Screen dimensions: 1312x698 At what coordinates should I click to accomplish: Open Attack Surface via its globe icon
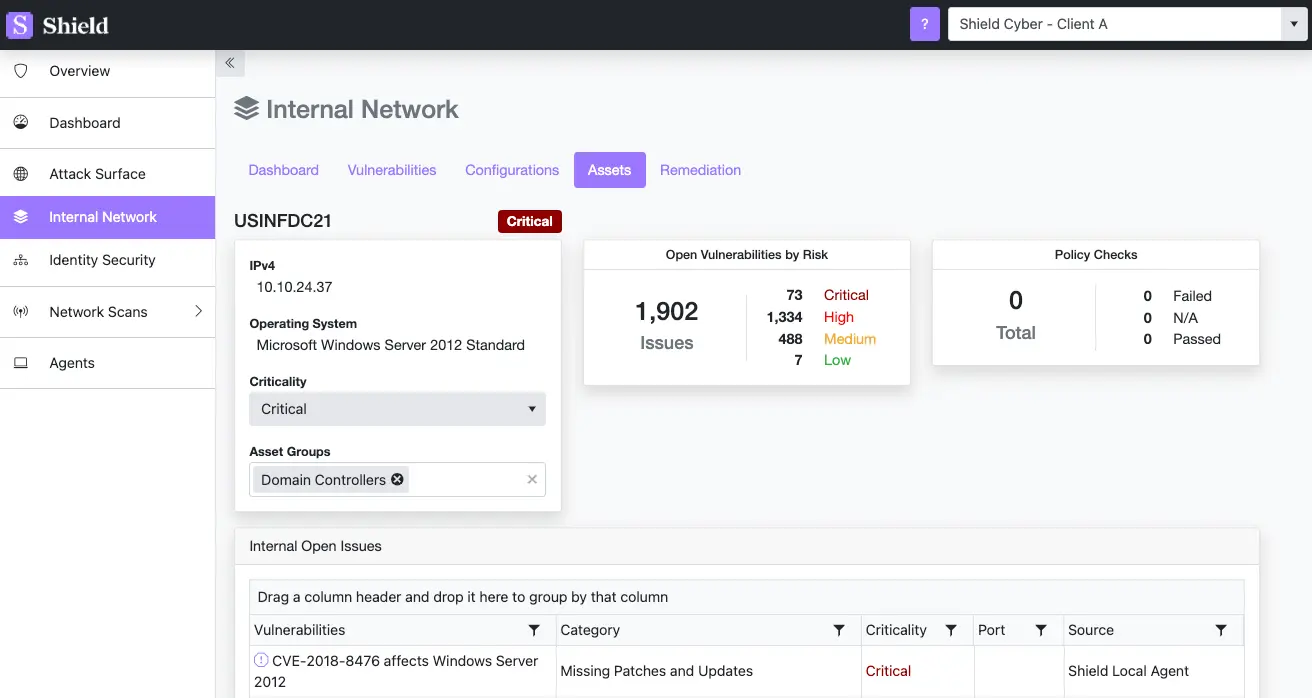coord(21,173)
